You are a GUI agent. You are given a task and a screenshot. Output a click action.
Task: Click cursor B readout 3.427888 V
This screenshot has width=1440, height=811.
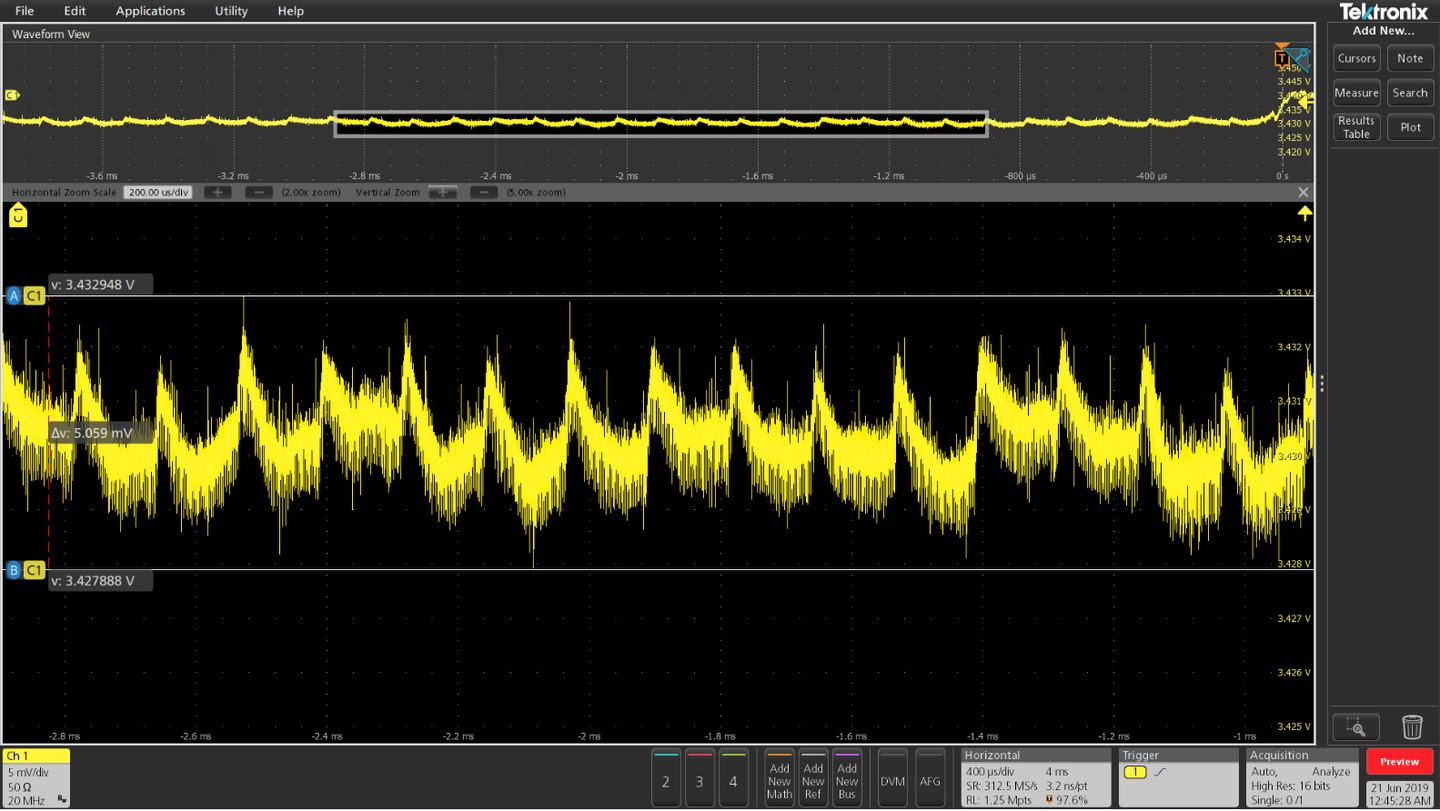point(100,581)
